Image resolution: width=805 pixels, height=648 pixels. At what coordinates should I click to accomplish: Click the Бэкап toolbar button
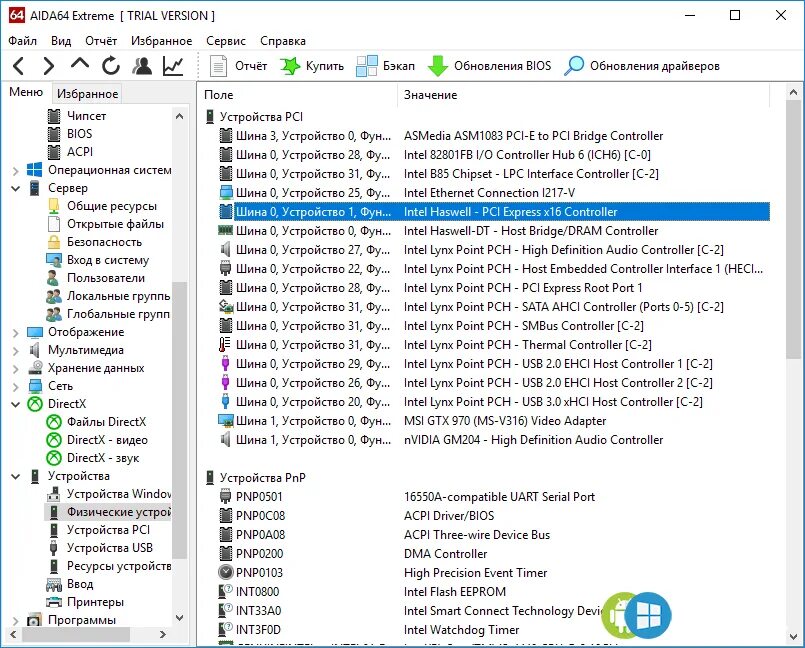(x=386, y=66)
